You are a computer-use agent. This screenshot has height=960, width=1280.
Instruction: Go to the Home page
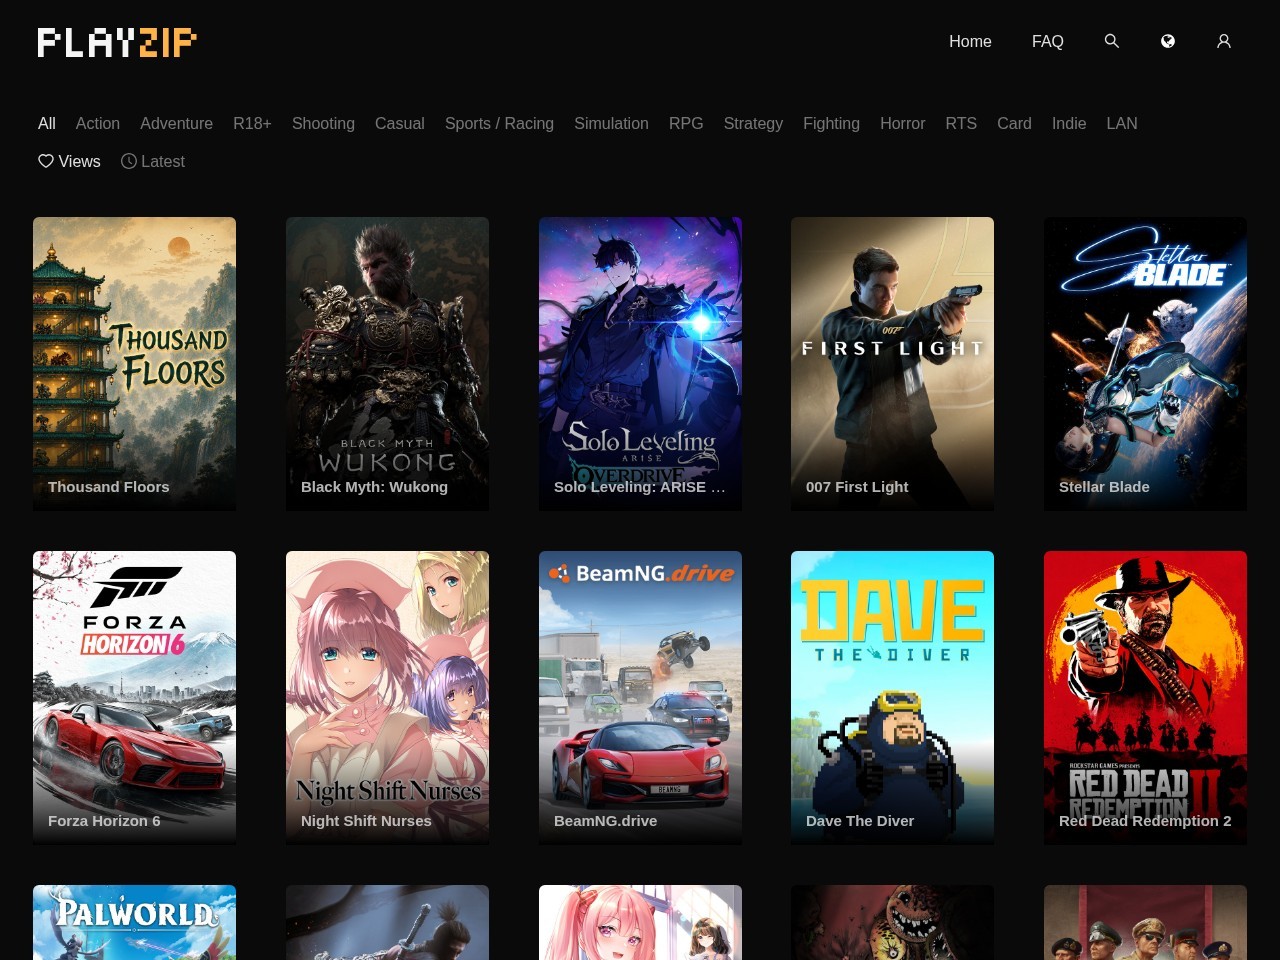tap(970, 41)
